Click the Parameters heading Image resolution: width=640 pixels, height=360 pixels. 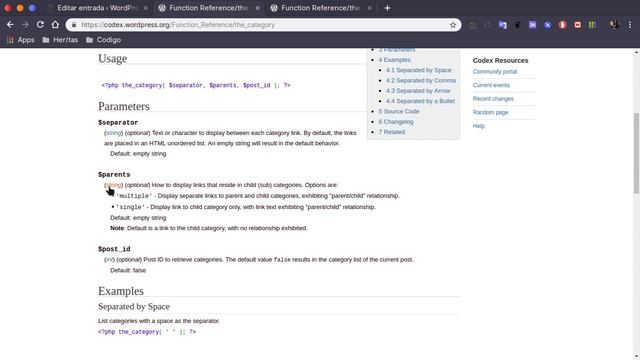pyautogui.click(x=124, y=107)
